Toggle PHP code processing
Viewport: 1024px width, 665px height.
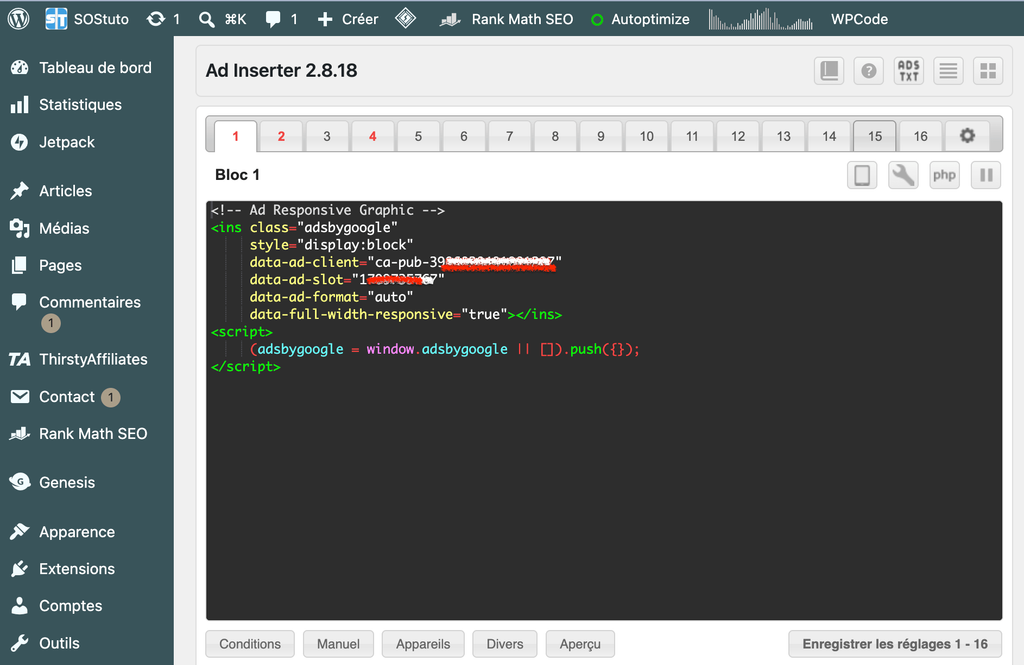944,175
